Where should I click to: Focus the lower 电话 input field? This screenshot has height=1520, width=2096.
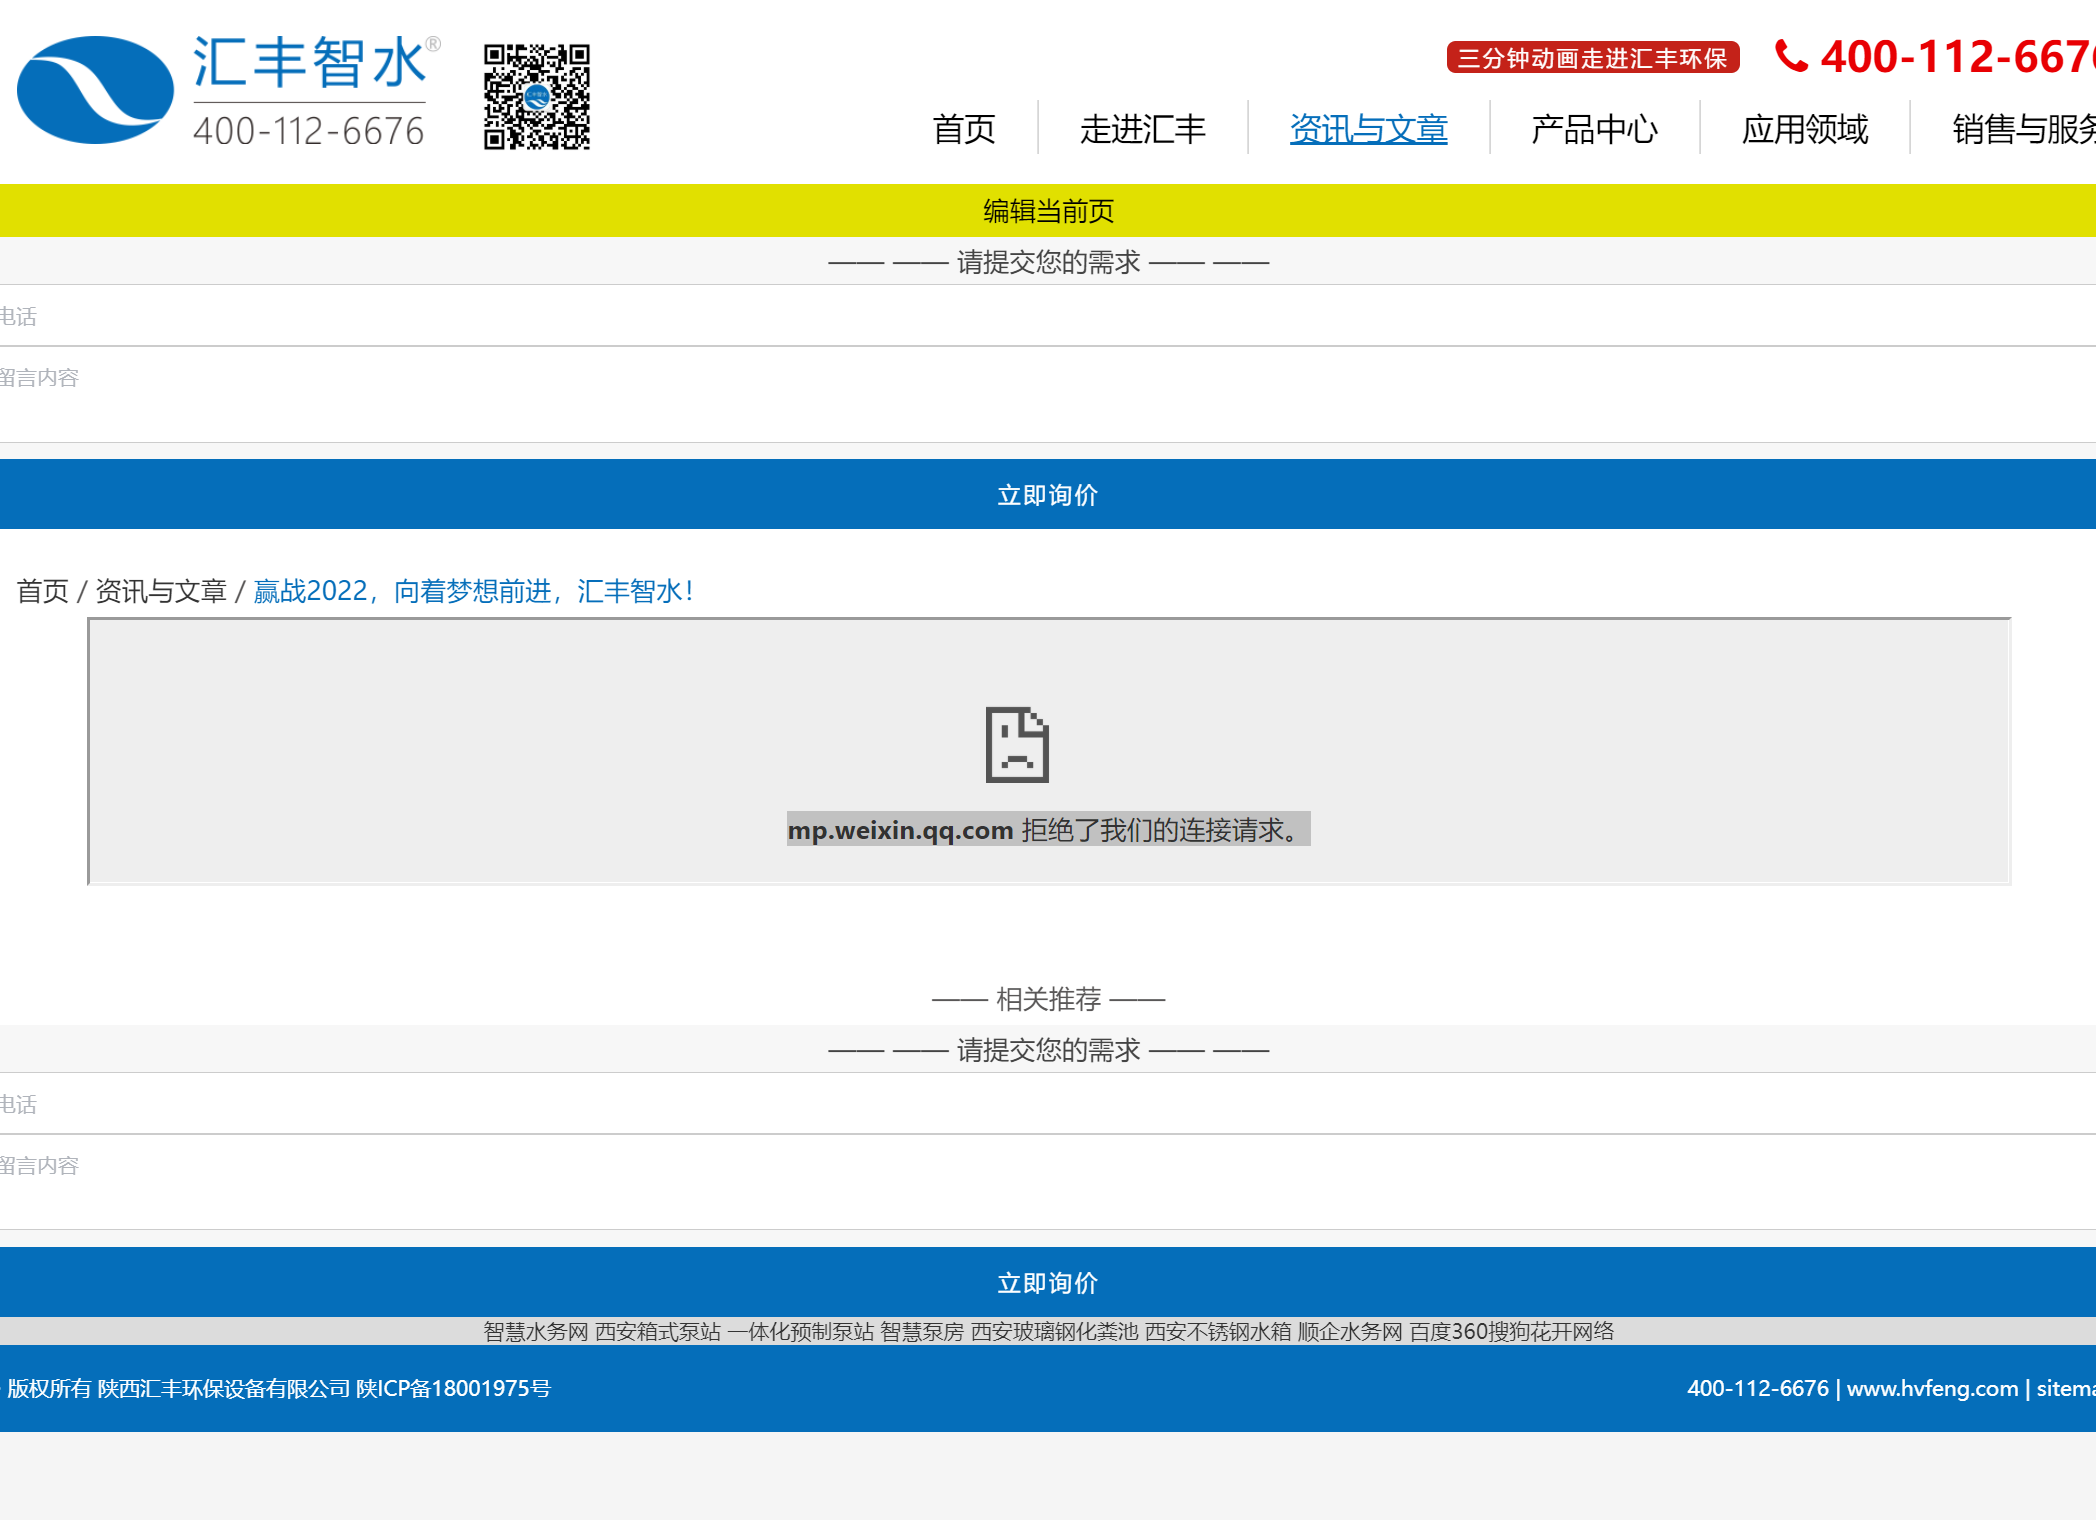pyautogui.click(x=1048, y=1104)
